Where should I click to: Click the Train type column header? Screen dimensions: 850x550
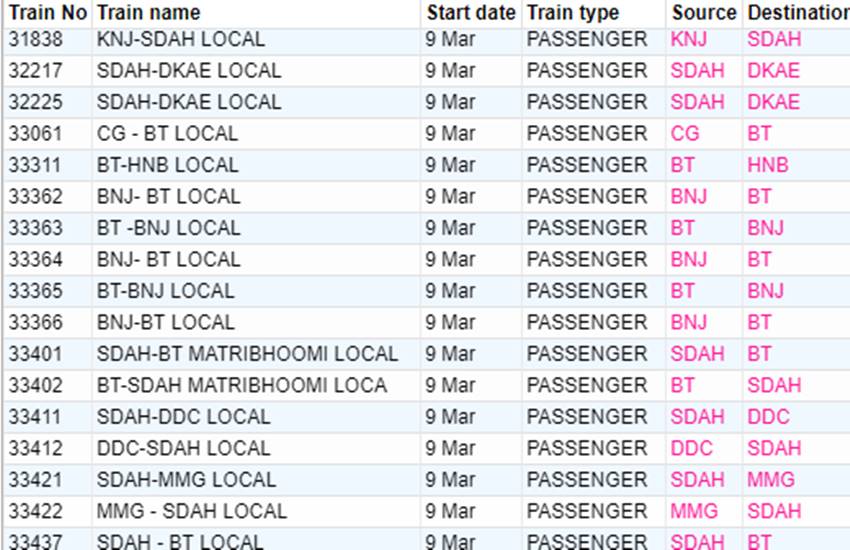click(573, 13)
